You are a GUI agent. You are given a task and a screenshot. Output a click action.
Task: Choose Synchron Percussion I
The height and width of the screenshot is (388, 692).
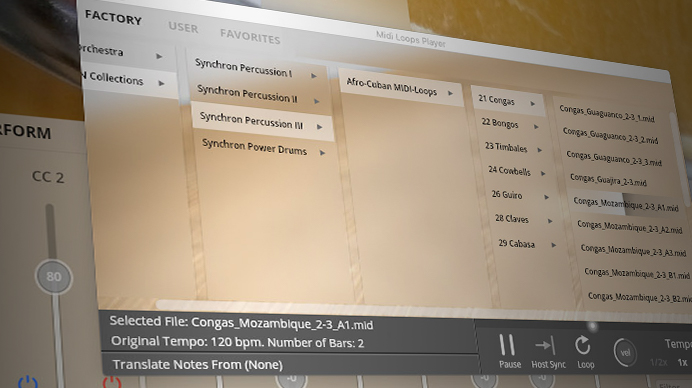point(243,68)
